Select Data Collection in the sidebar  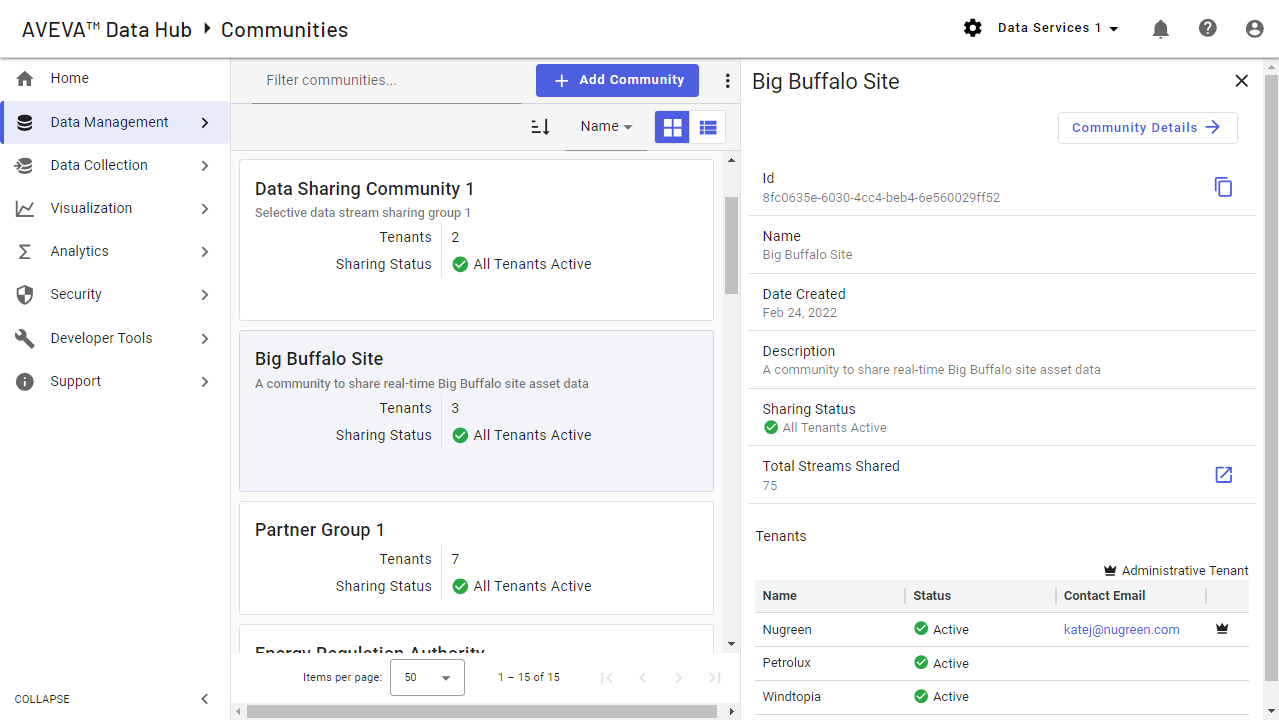coord(115,165)
